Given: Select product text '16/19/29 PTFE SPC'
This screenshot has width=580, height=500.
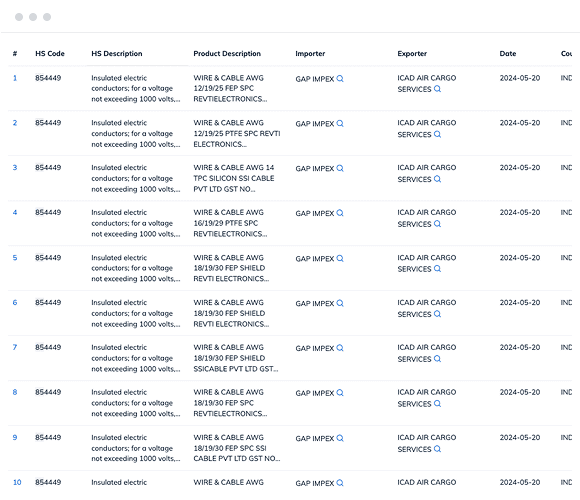Looking at the screenshot, I should pyautogui.click(x=226, y=223).
